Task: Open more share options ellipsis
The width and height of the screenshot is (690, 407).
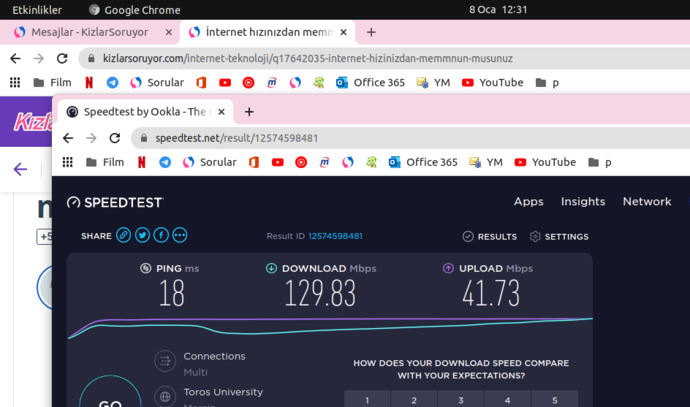Action: coord(180,235)
